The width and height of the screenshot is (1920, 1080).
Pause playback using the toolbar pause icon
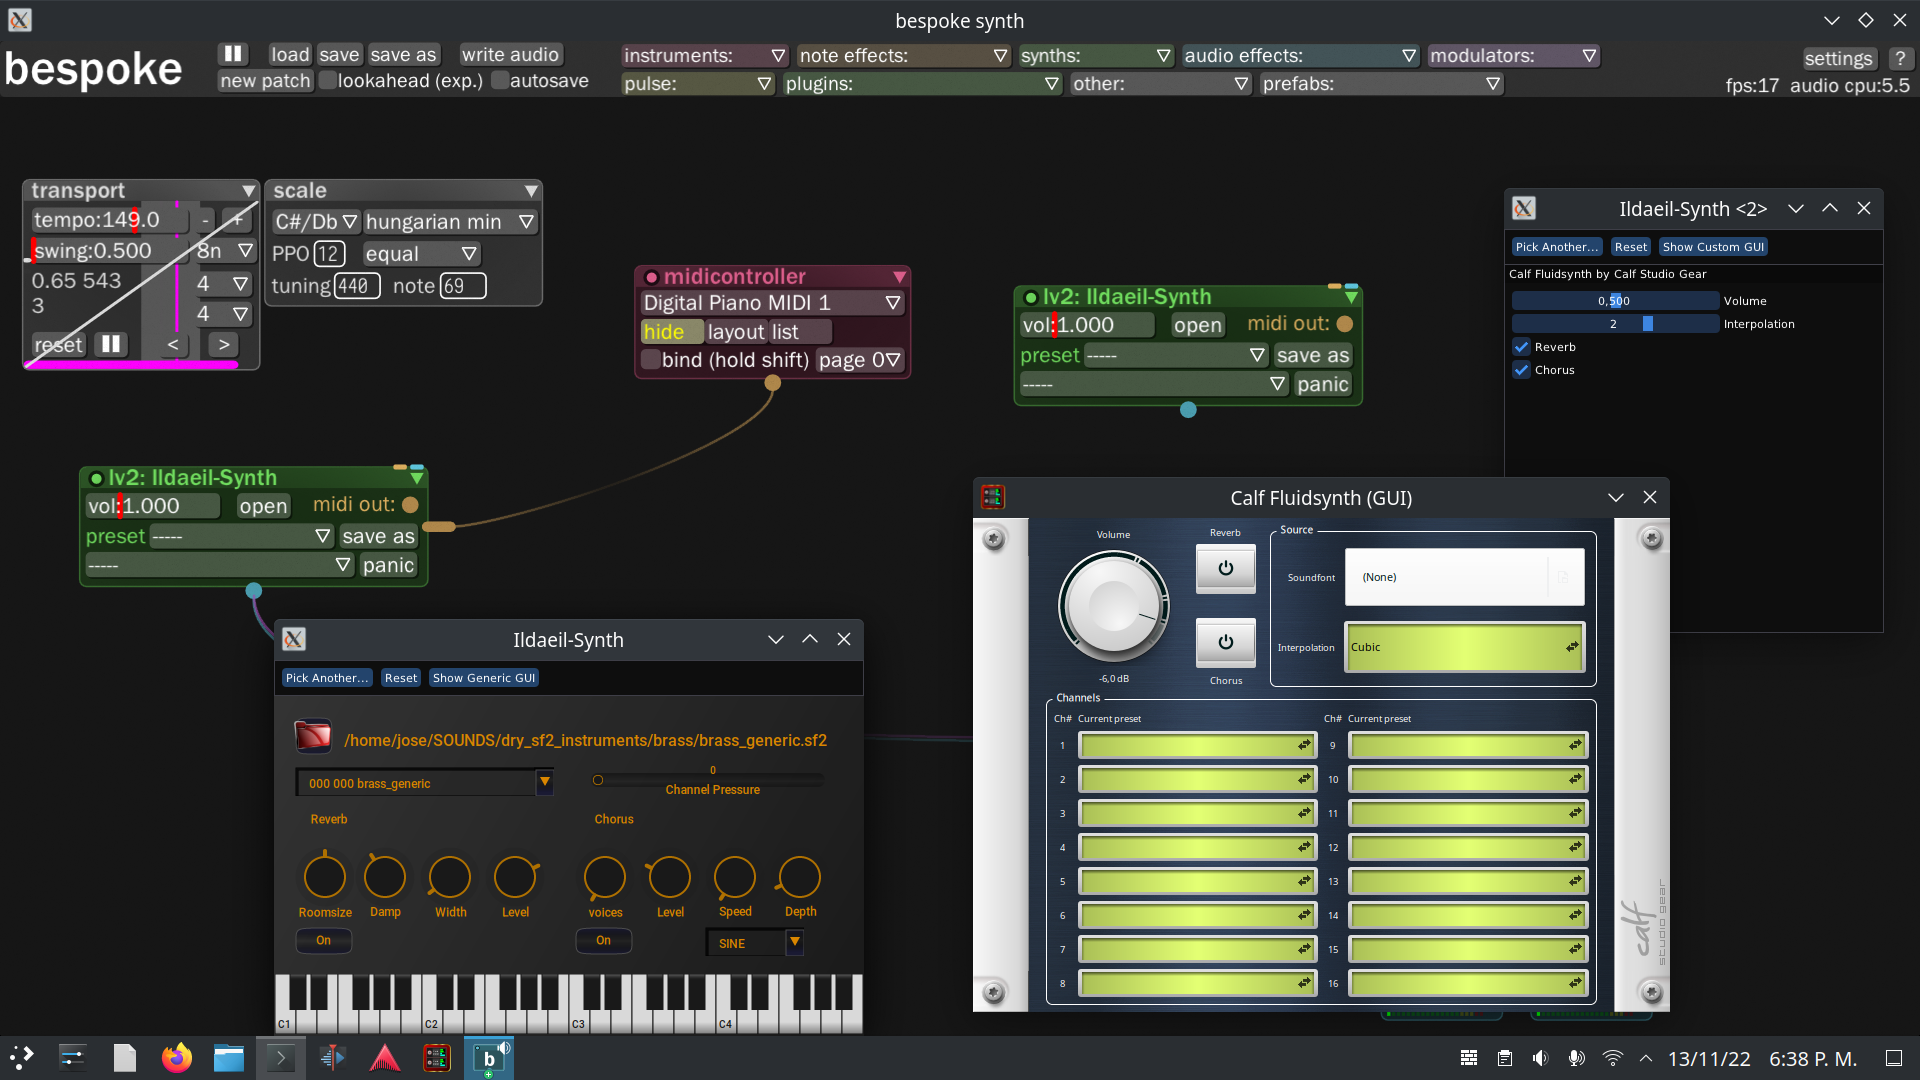233,53
